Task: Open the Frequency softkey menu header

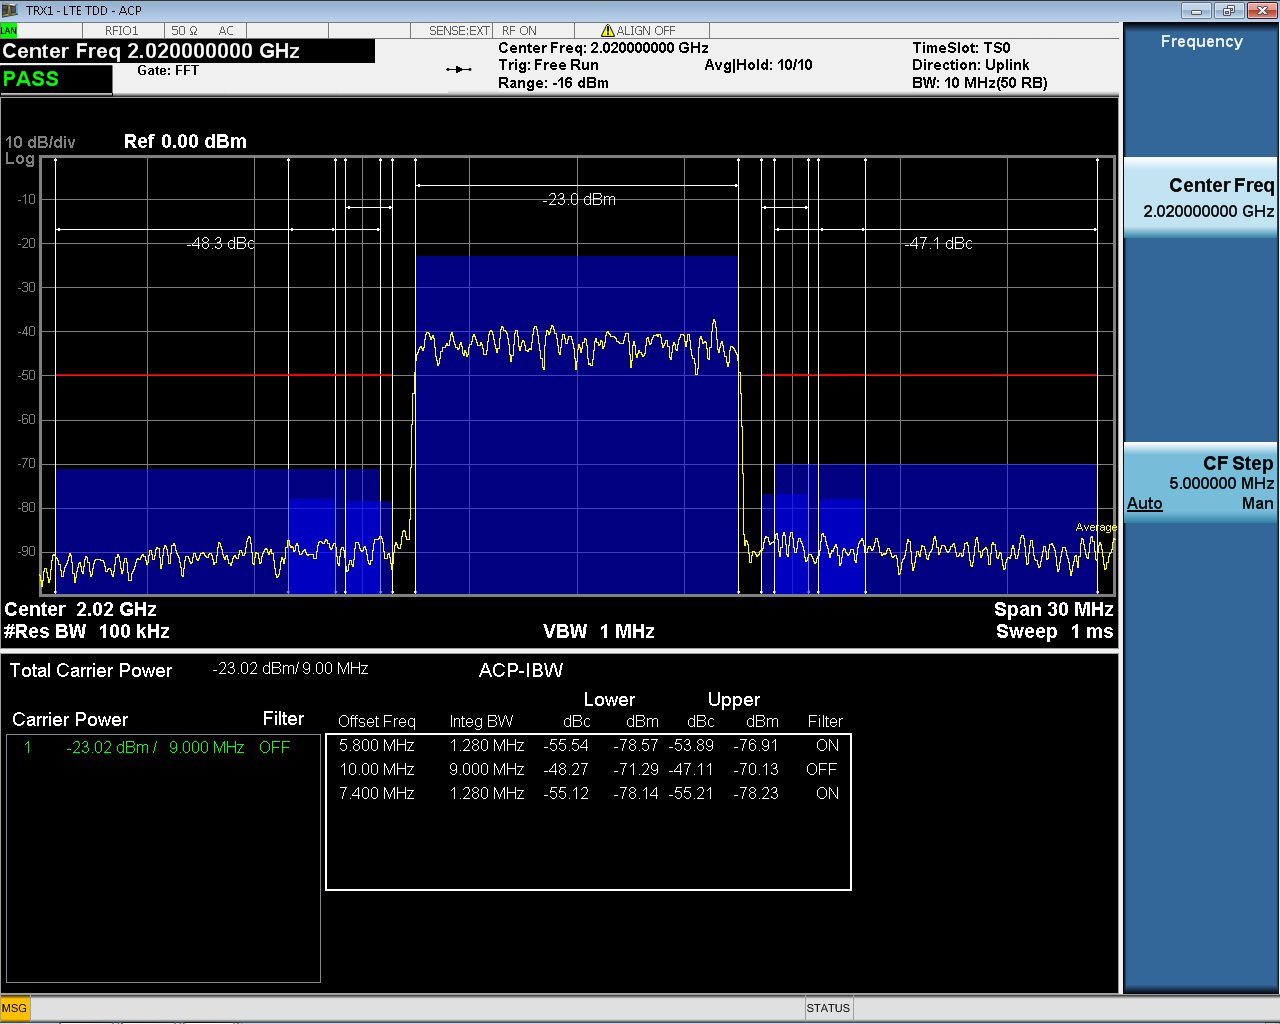Action: 1200,42
